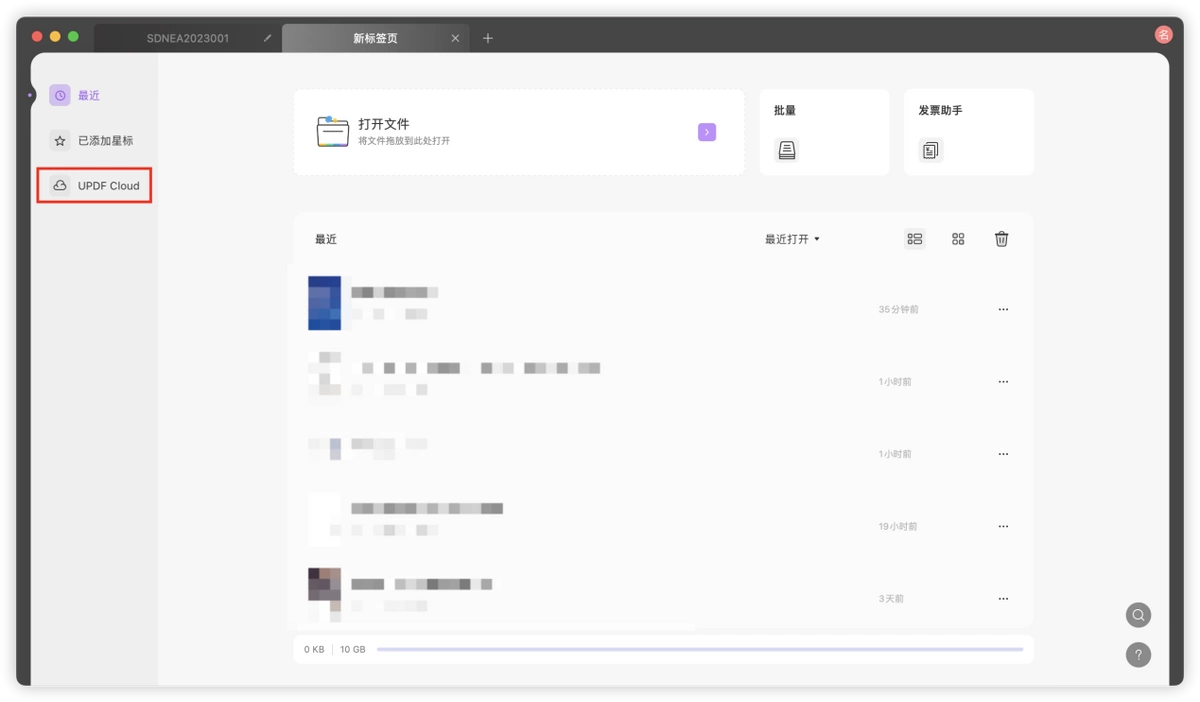Click the purple arrow in Open File card
The width and height of the screenshot is (1200, 702).
(x=707, y=132)
